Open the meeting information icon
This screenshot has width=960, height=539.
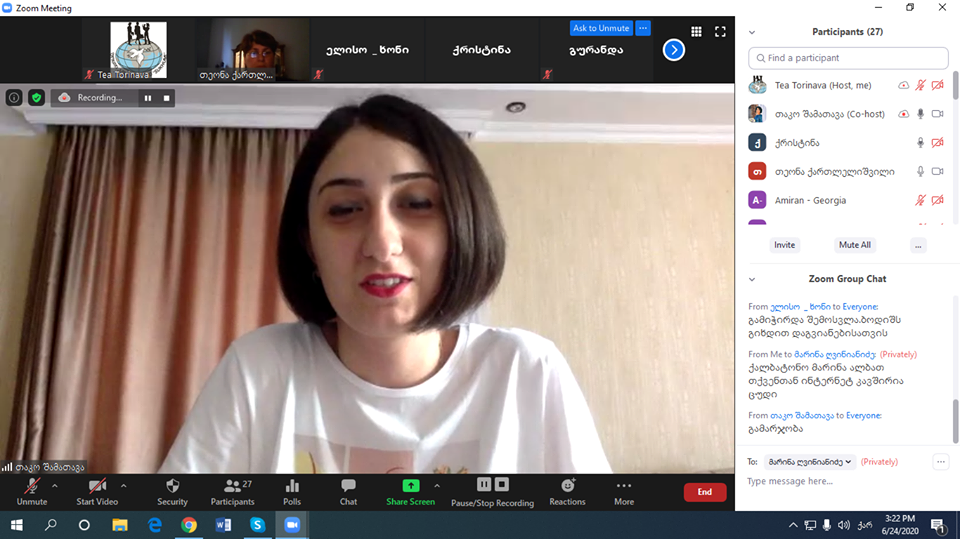tap(13, 97)
